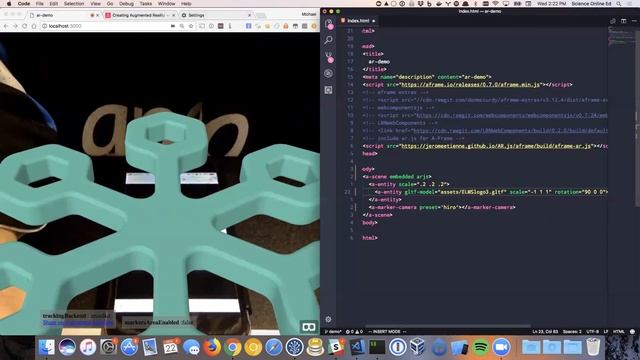Open the Tasks menu
Viewport: 640px width, 360px height.
click(146, 4)
